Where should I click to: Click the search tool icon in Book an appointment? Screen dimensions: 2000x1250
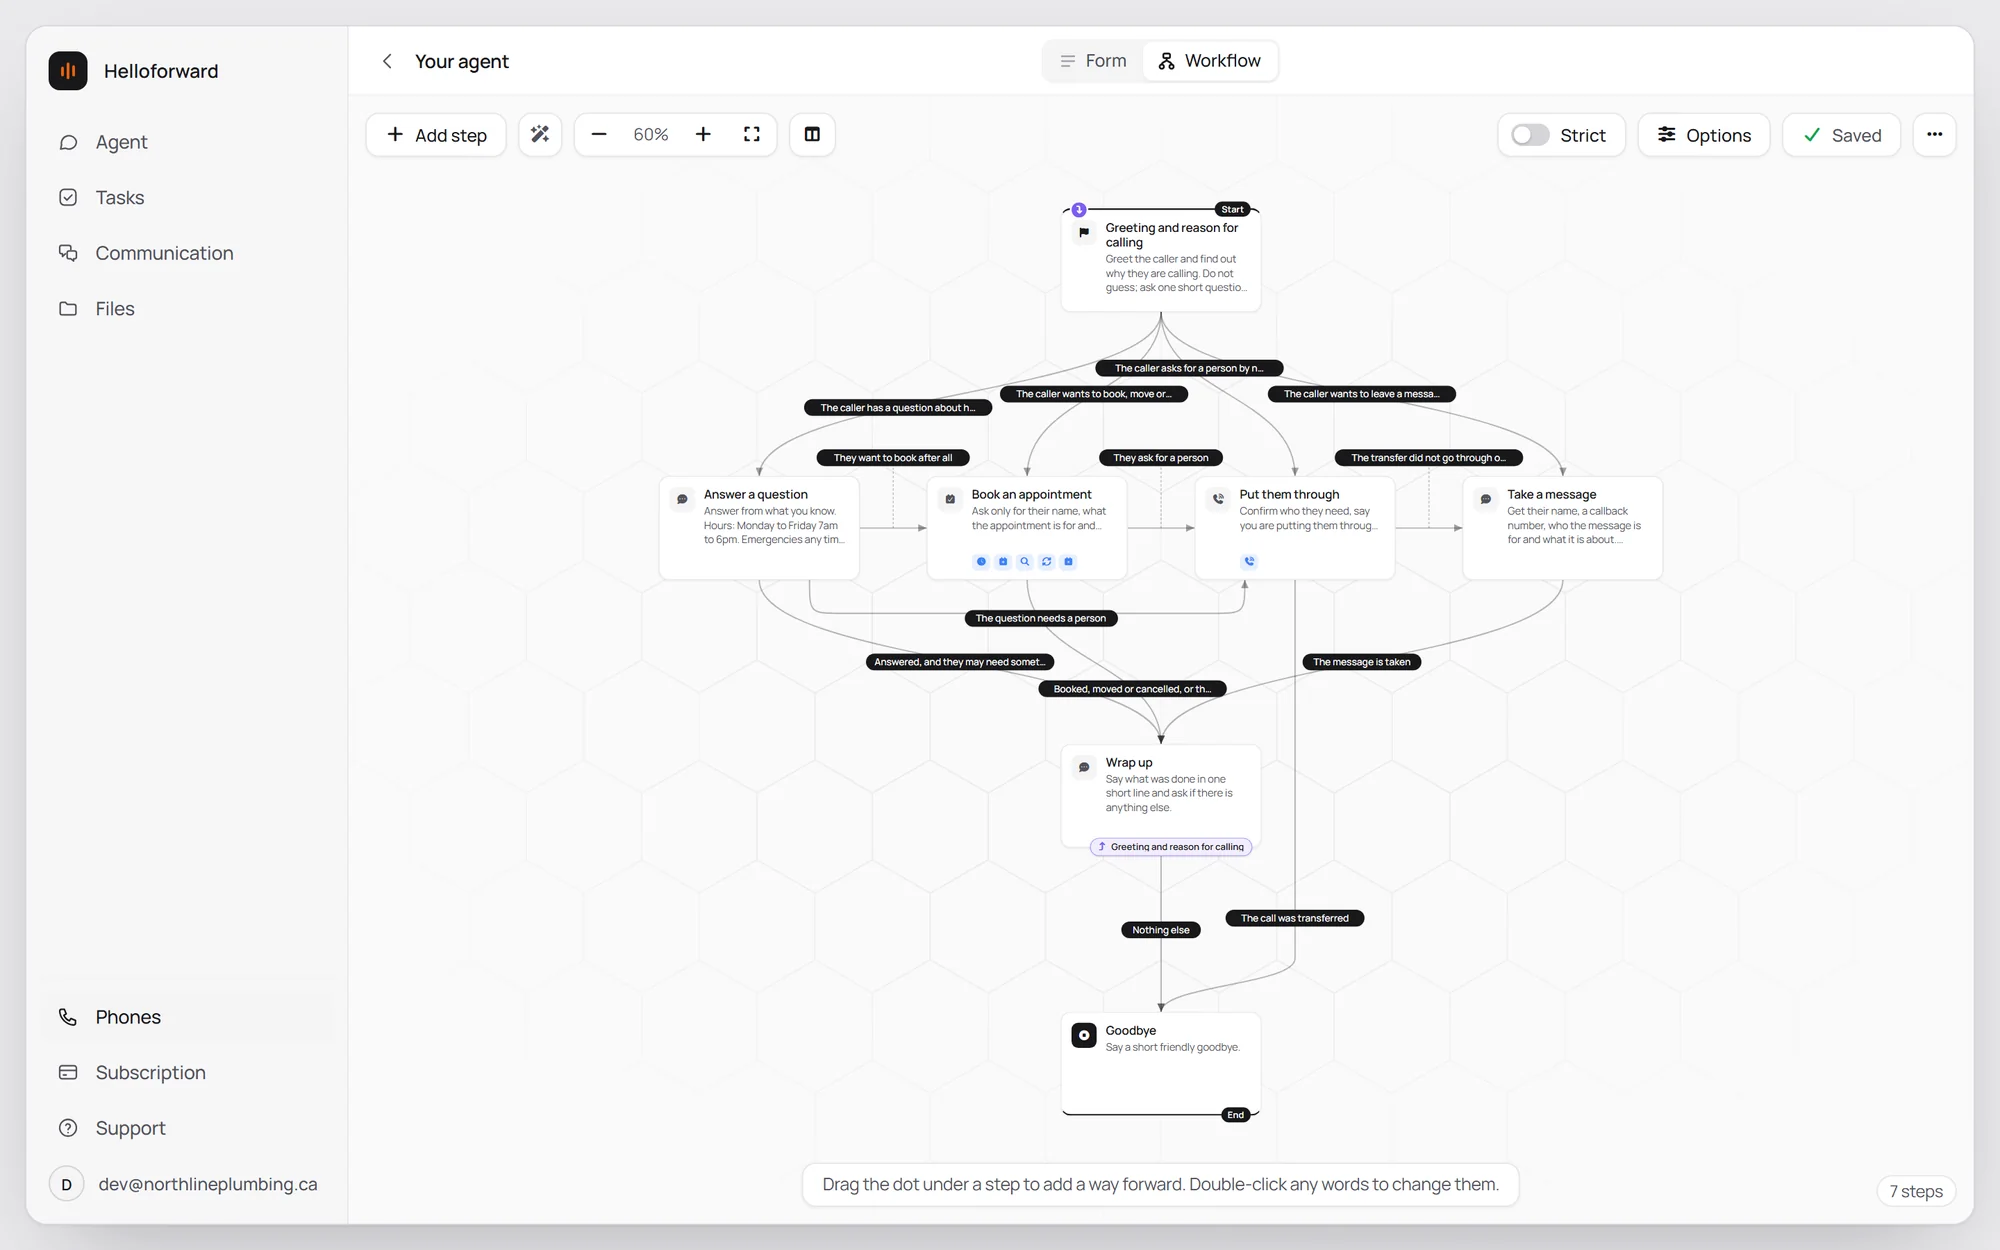click(x=1025, y=561)
